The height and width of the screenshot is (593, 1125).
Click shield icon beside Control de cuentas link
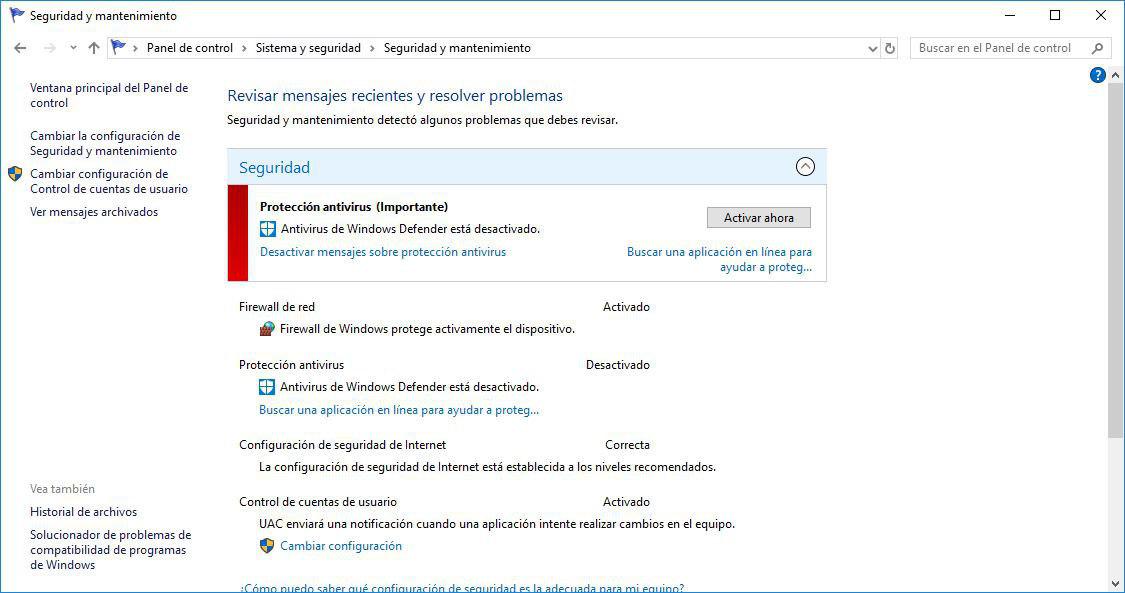(15, 174)
